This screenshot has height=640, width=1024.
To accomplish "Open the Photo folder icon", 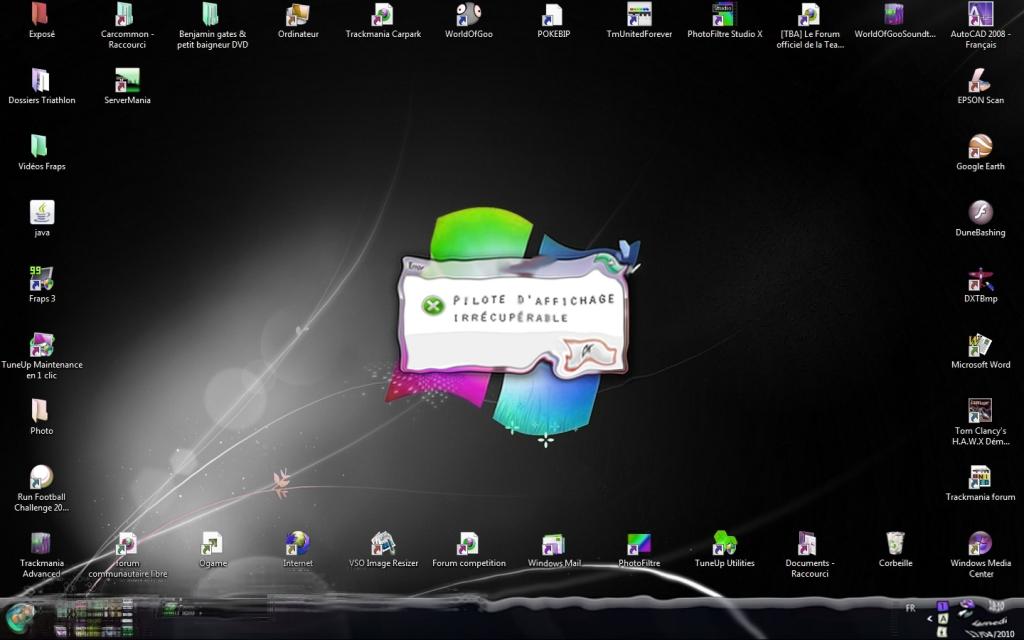I will coord(41,411).
